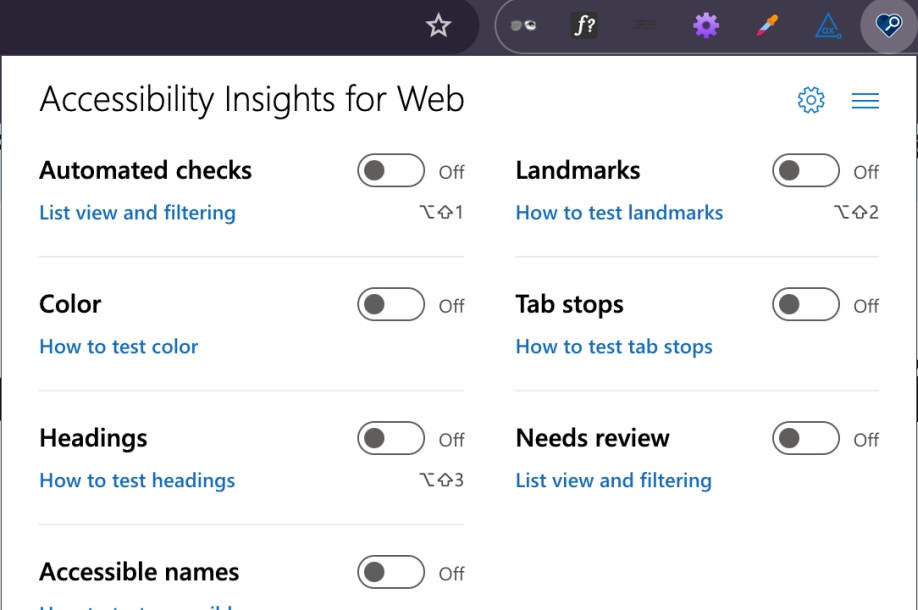The width and height of the screenshot is (918, 610).
Task: Click the eye-shaped browser extension icon
Action: coord(523,25)
